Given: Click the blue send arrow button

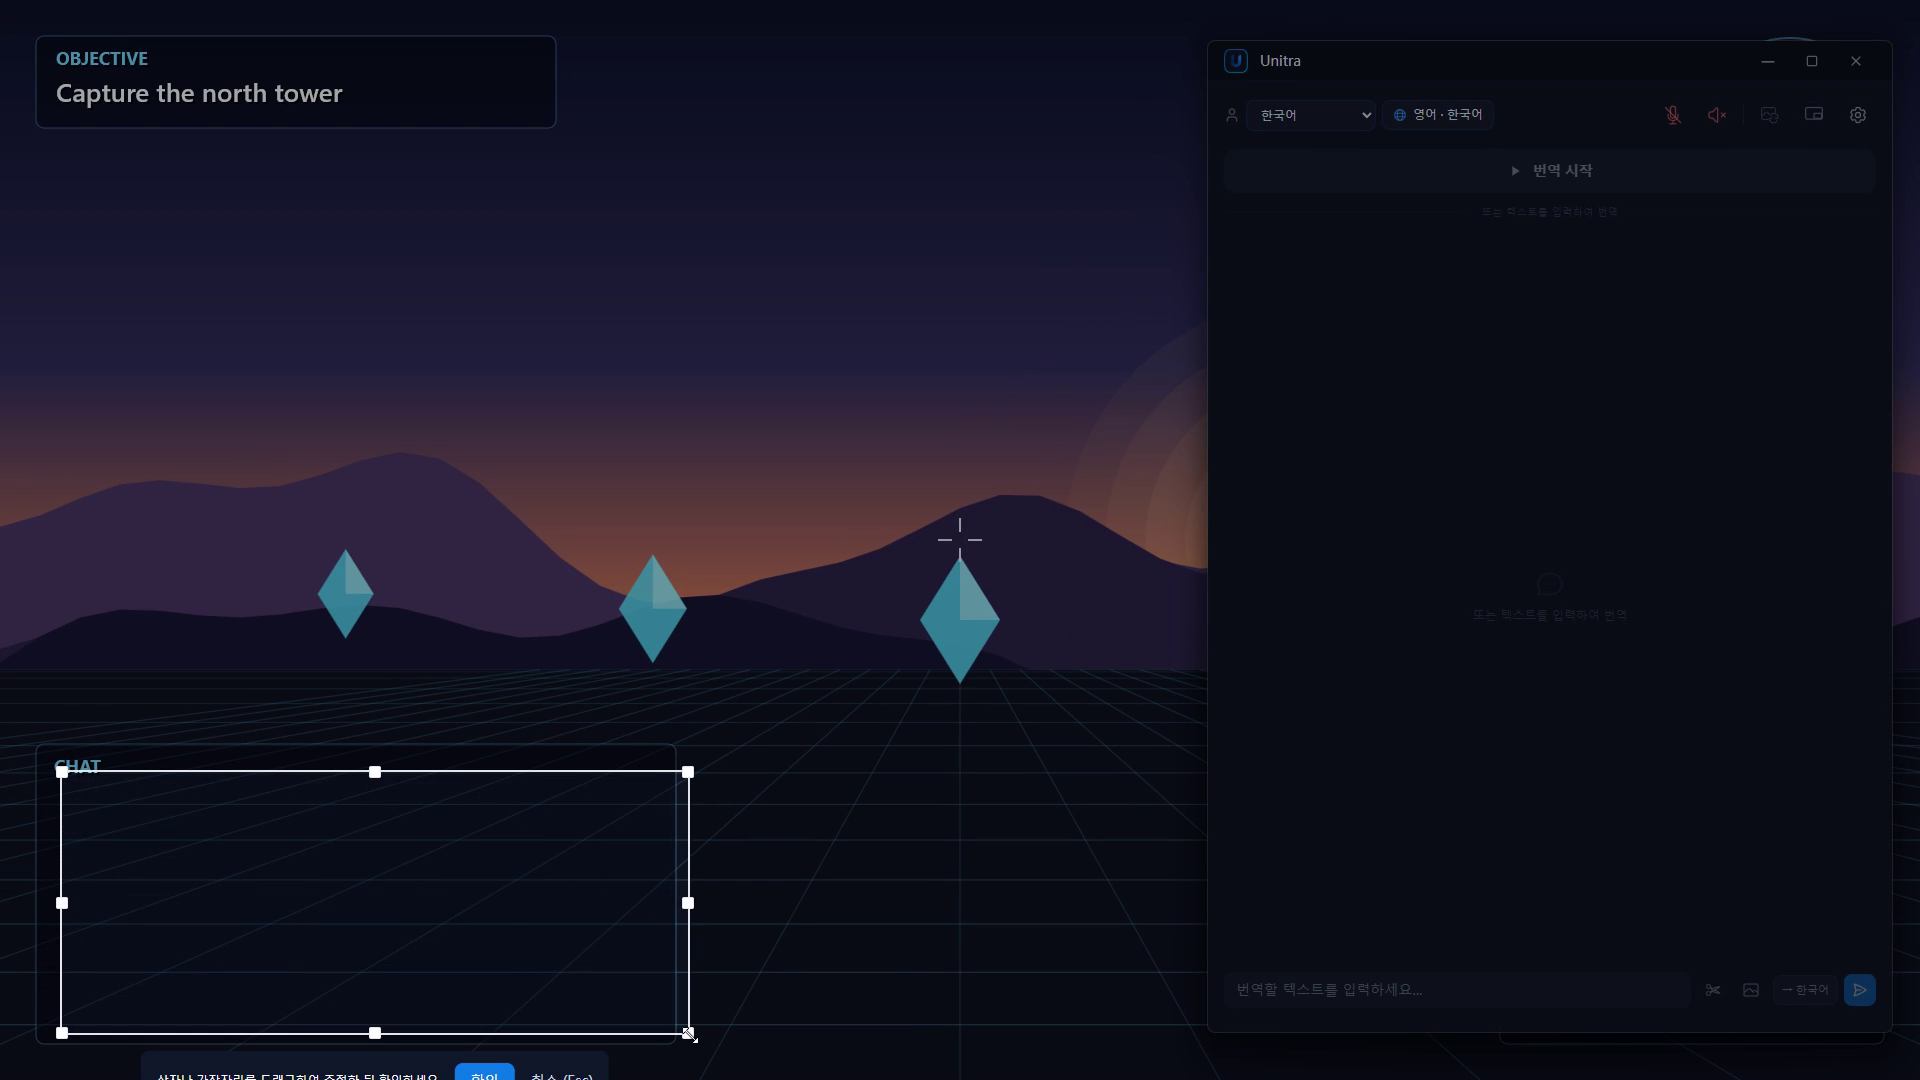Looking at the screenshot, I should [x=1860, y=990].
